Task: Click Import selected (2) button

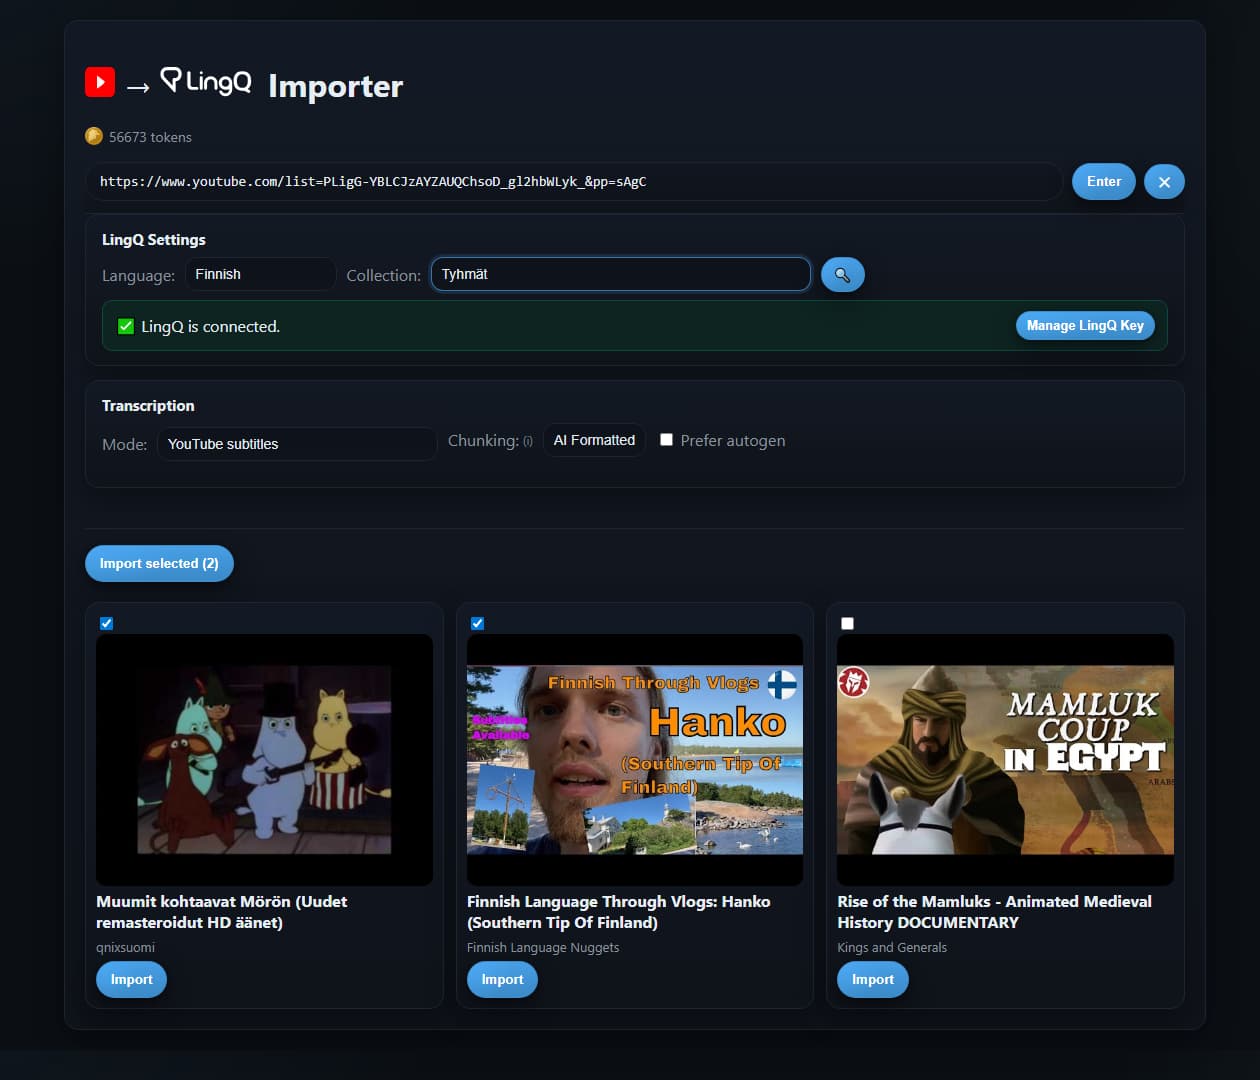Action: click(159, 563)
